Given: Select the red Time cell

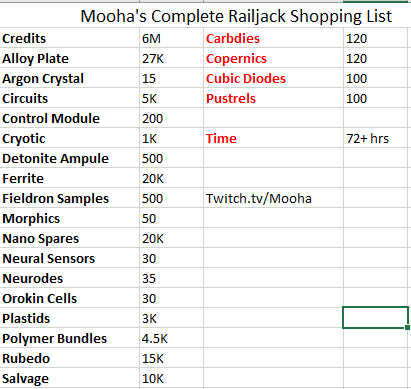Looking at the screenshot, I should click(273, 138).
